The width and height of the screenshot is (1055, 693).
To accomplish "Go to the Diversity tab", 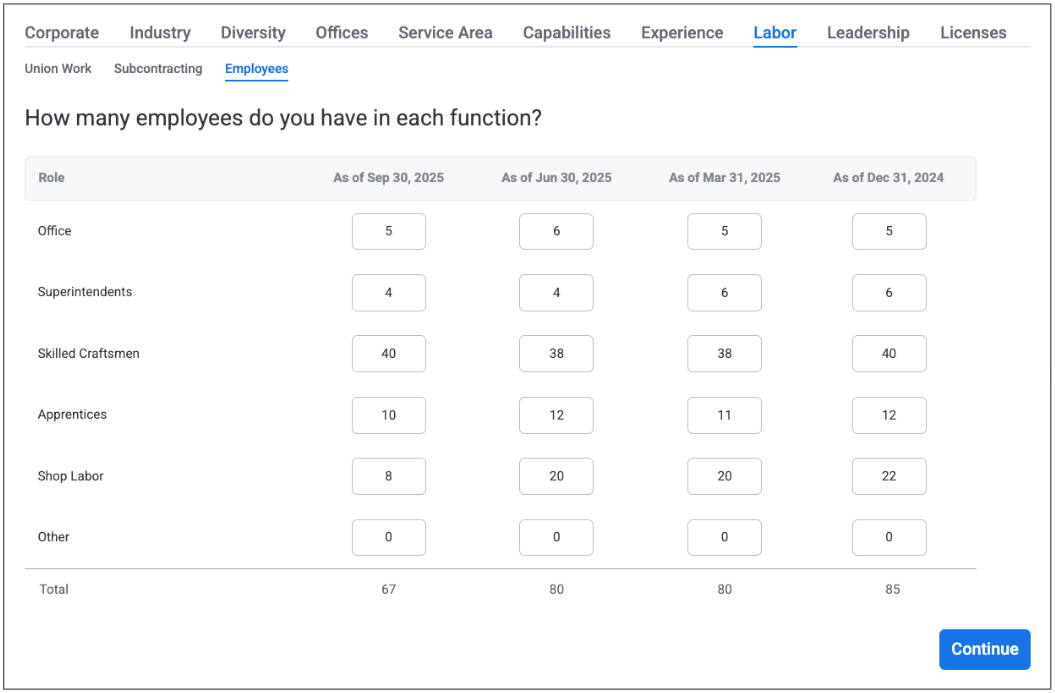I will [253, 33].
